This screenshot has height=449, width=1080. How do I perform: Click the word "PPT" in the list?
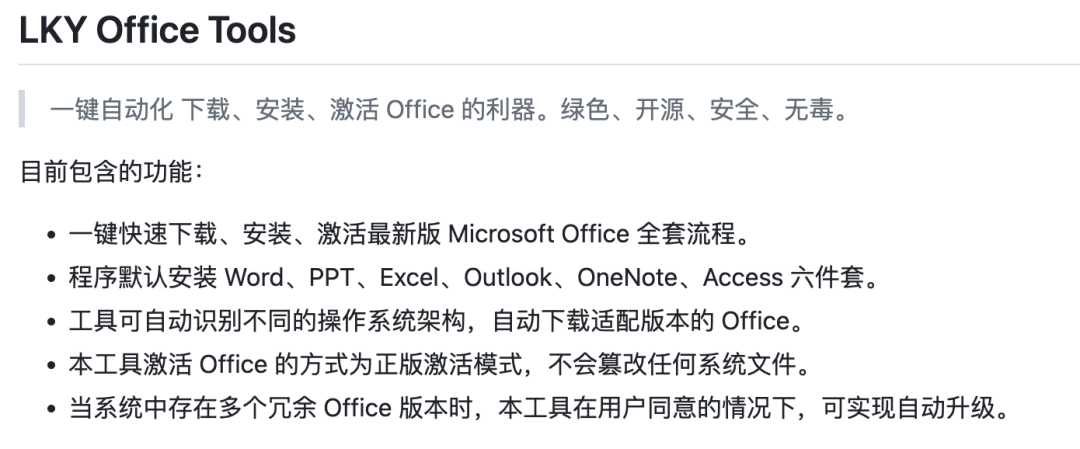[332, 278]
